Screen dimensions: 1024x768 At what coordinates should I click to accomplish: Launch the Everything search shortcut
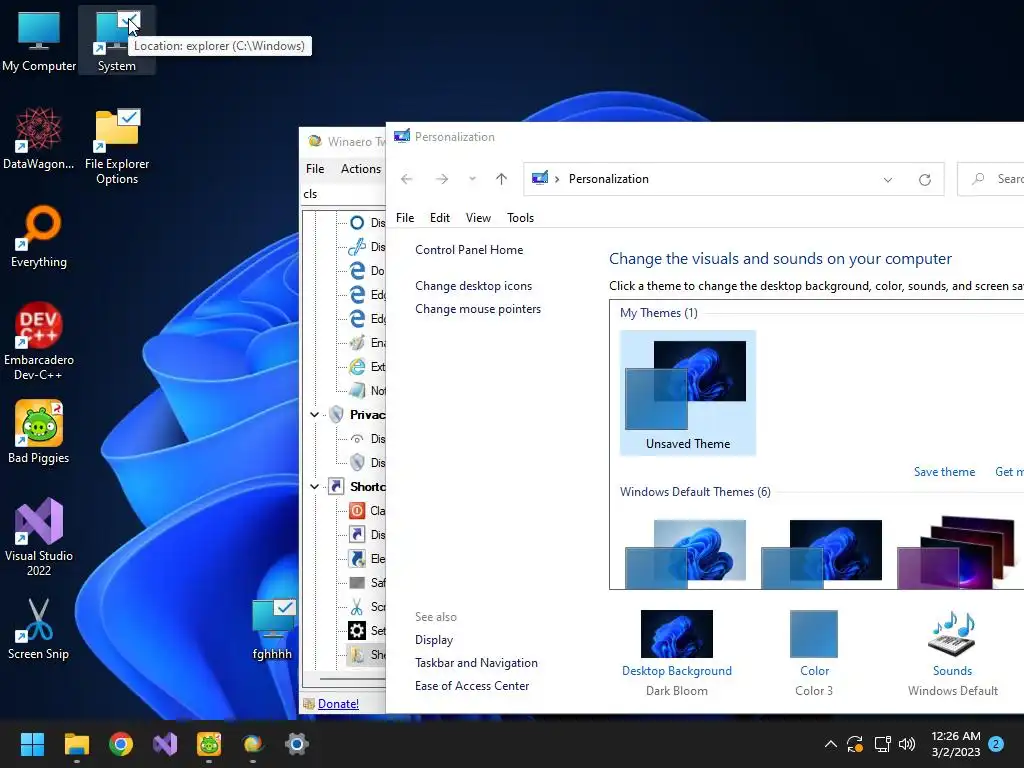(x=39, y=236)
